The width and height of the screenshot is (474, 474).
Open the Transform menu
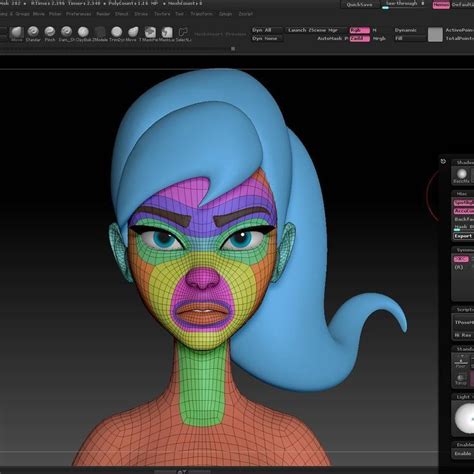(x=202, y=14)
